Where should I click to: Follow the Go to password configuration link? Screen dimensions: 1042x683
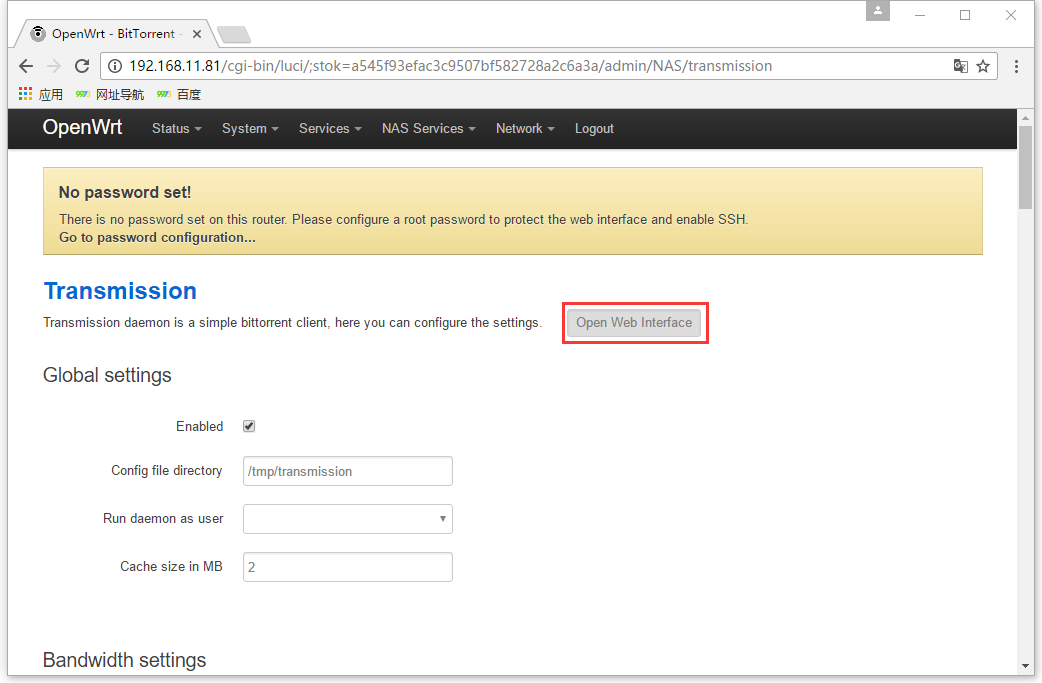[157, 238]
